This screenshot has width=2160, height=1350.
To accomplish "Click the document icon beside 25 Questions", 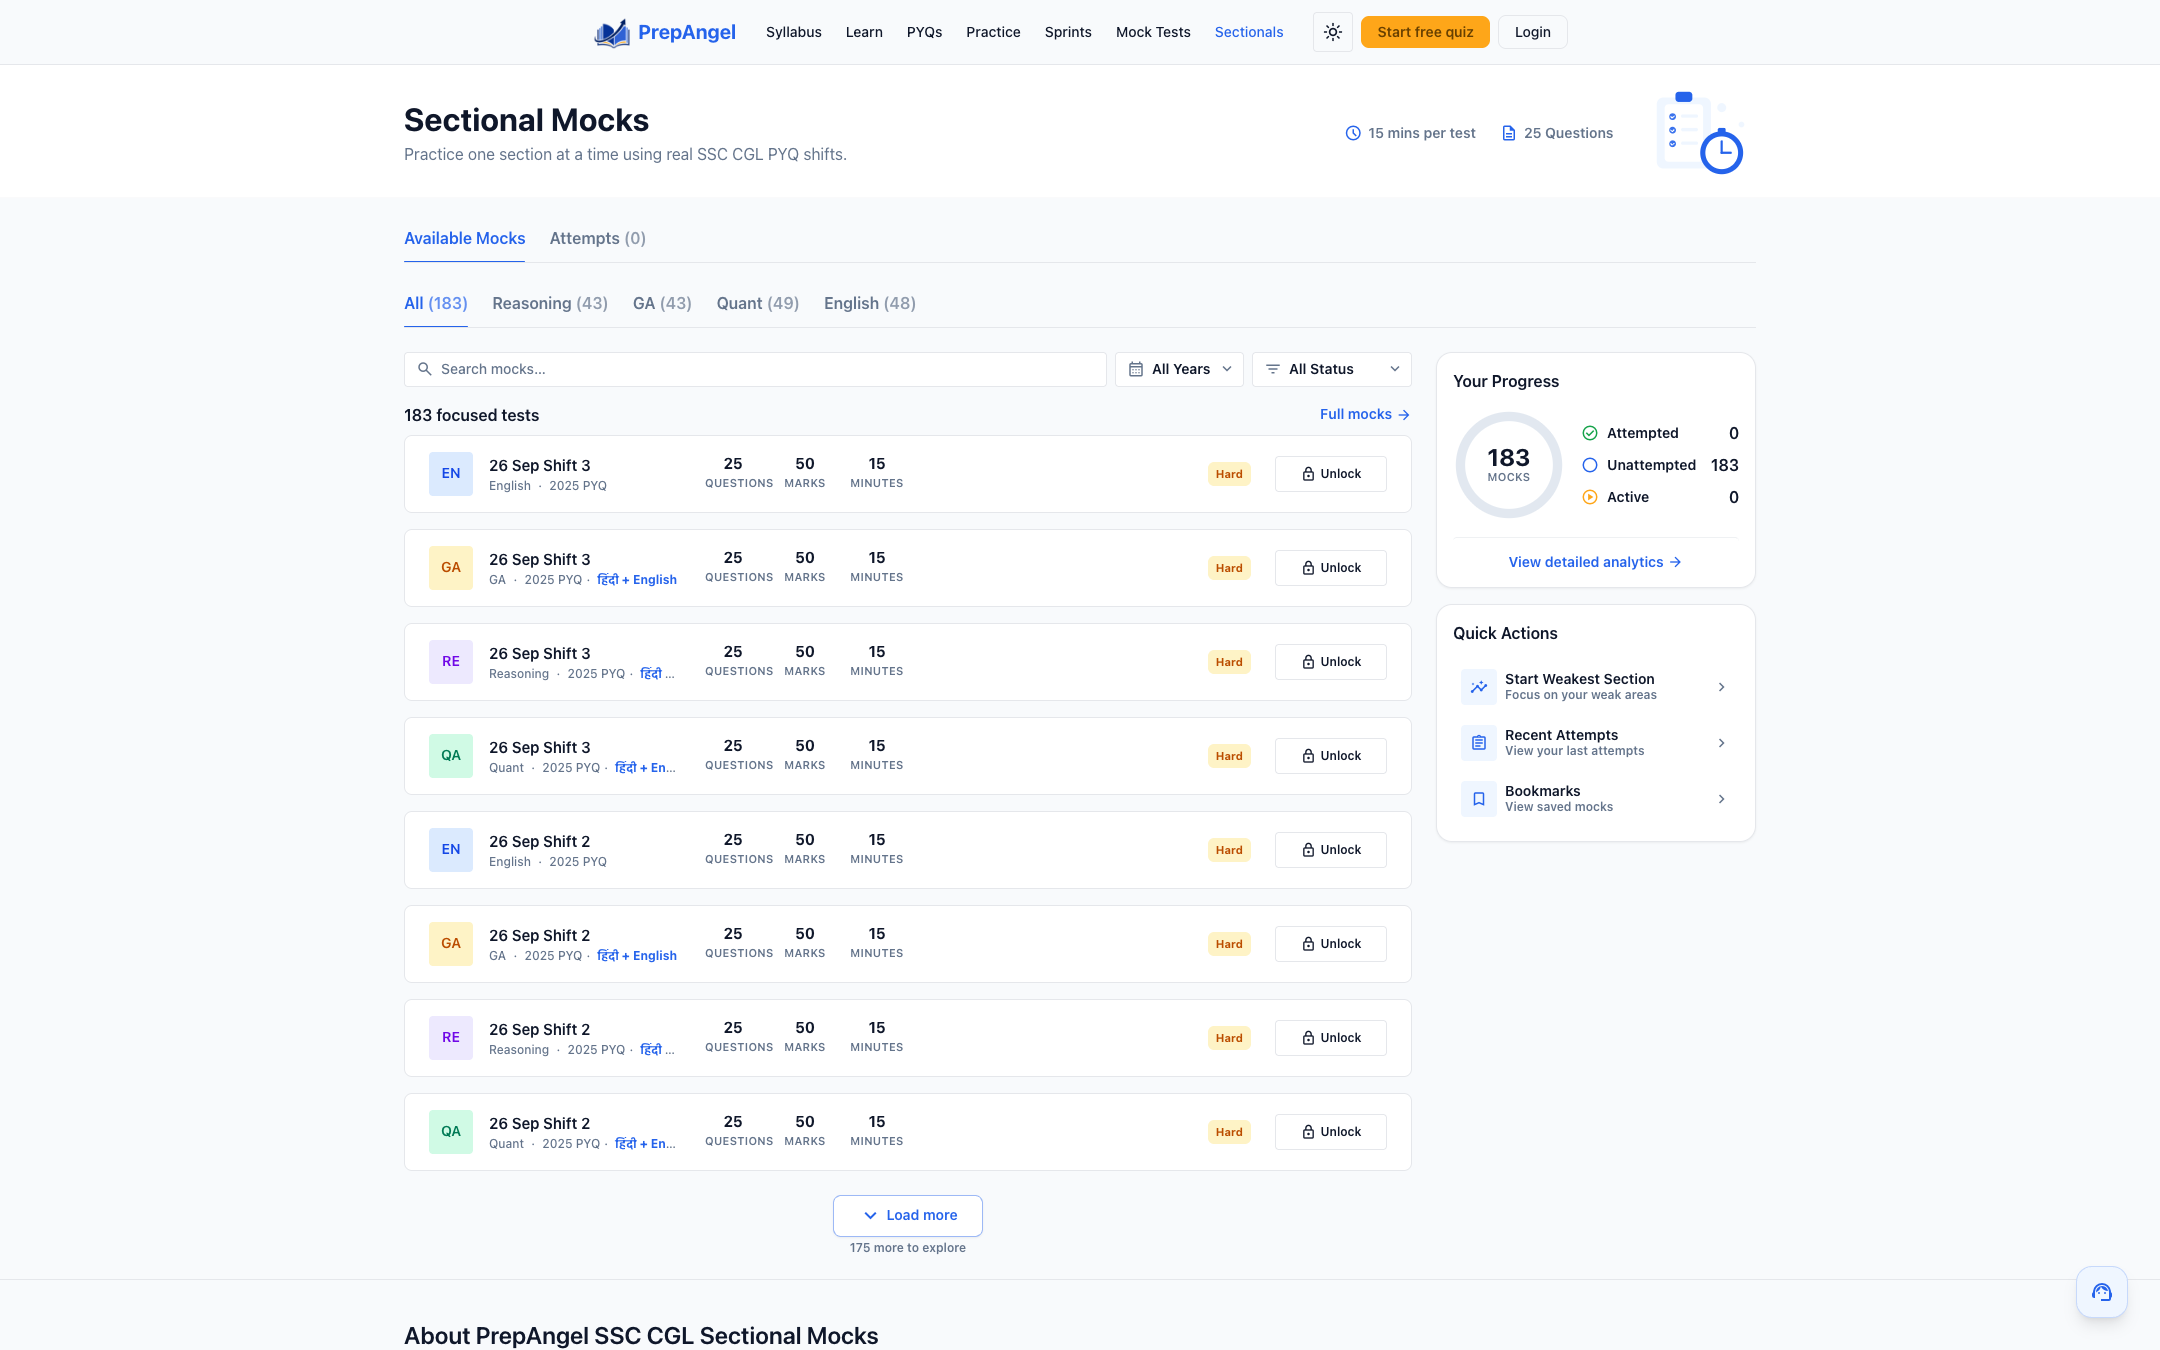I will 1509,133.
